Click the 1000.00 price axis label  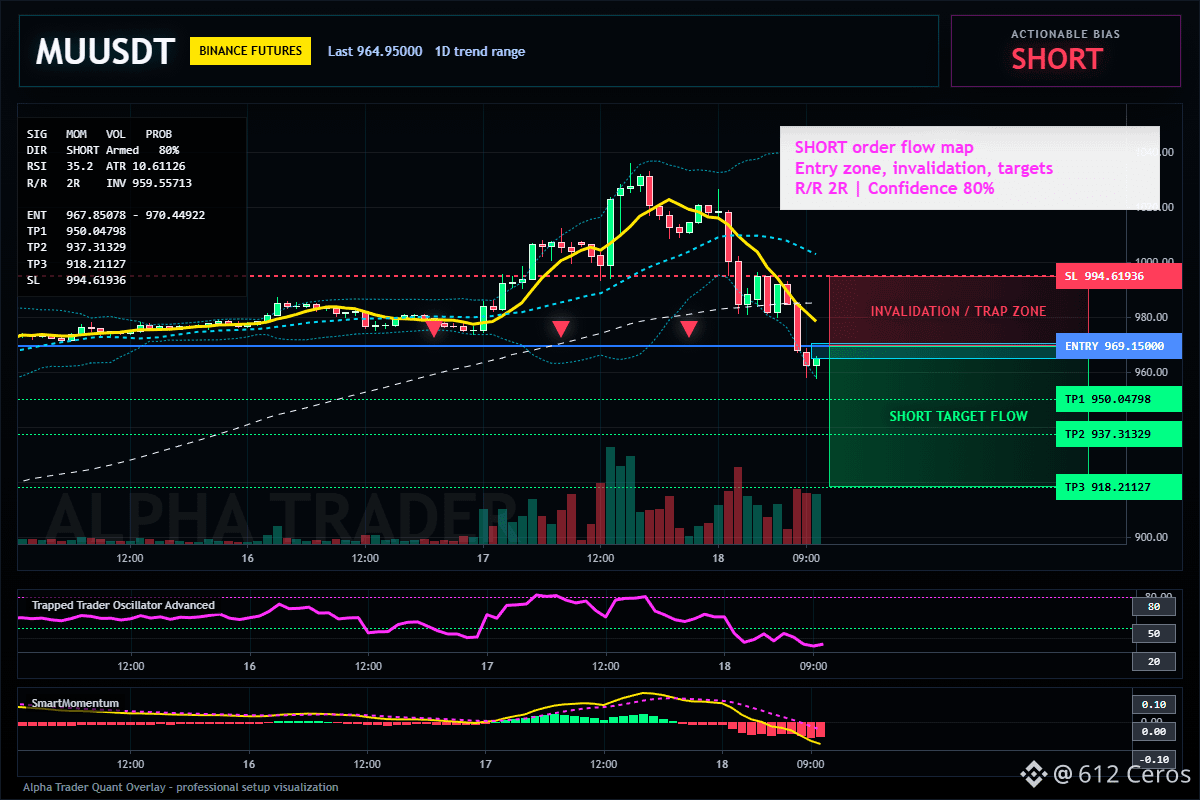pyautogui.click(x=1152, y=262)
